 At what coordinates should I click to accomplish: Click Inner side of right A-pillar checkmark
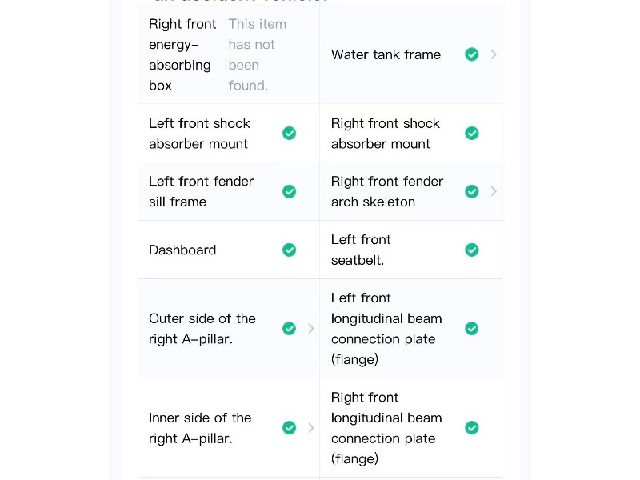289,428
